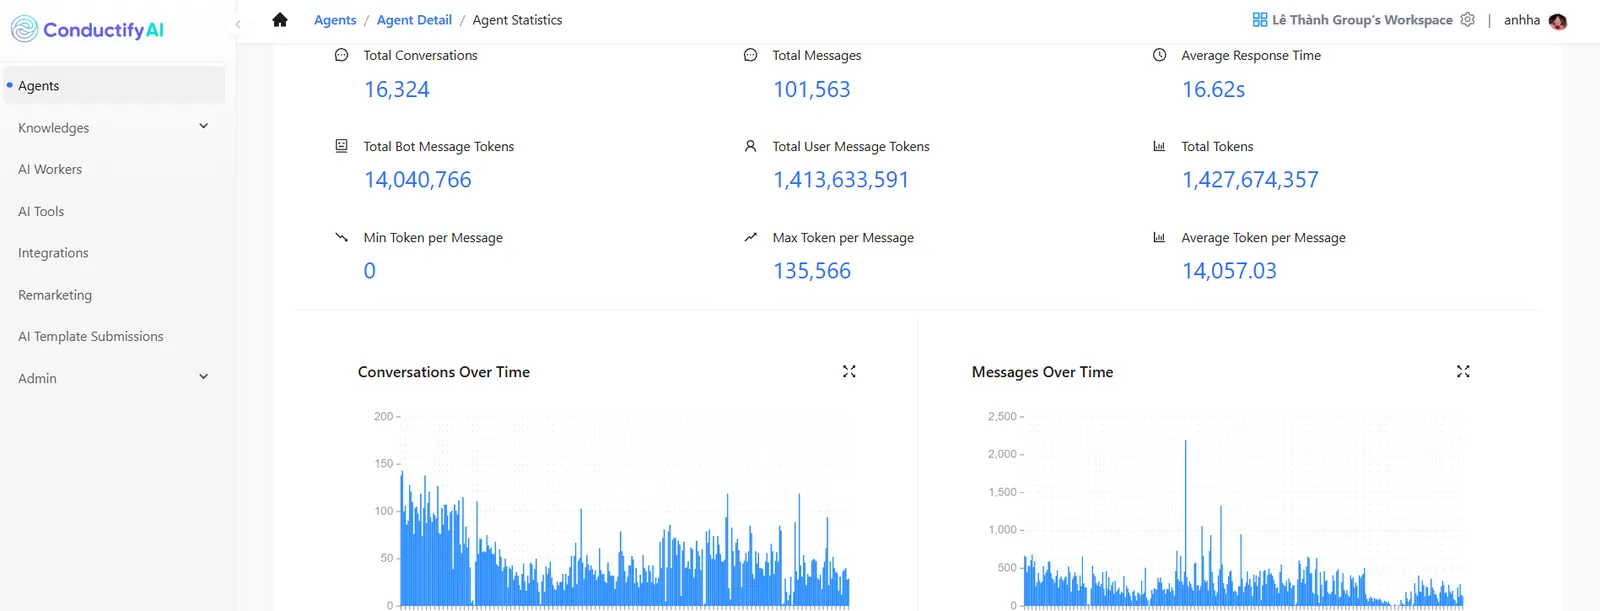Viewport: 1600px width, 611px height.
Task: Expand the Knowledges submenu
Action: pyautogui.click(x=204, y=127)
